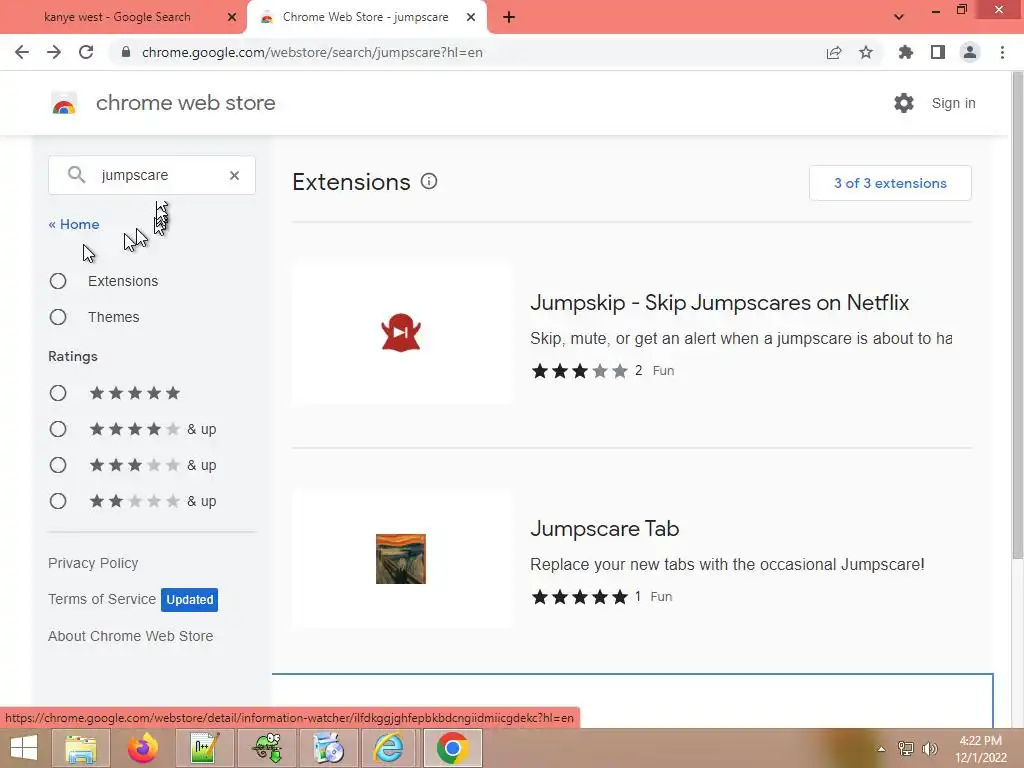The image size is (1024, 768).
Task: Close the kanye west Google Search tab
Action: pos(232,18)
